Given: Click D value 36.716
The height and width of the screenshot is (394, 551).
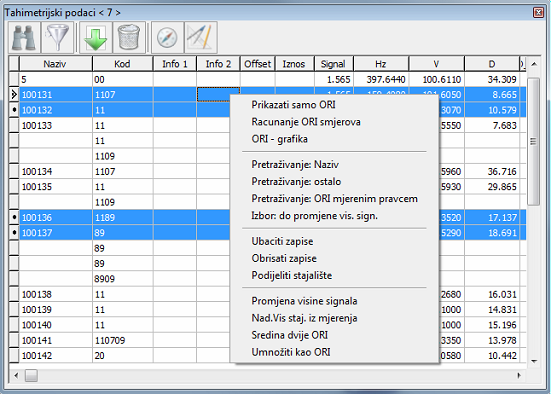Looking at the screenshot, I should point(492,172).
